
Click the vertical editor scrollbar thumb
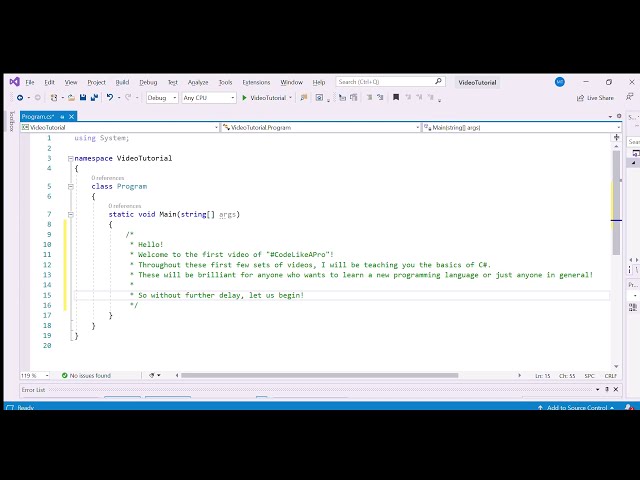tap(616, 202)
